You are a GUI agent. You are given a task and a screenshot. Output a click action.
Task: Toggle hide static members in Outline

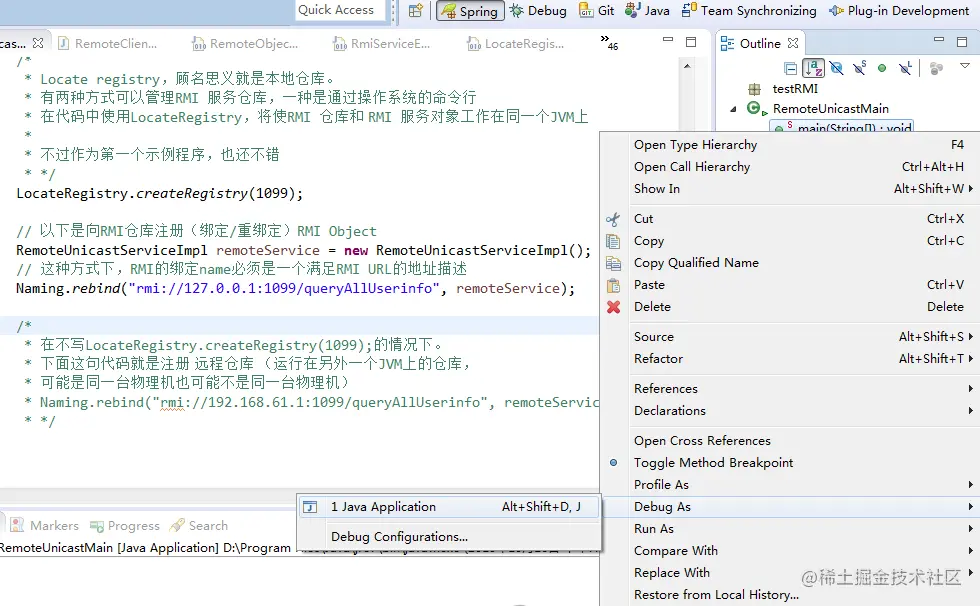tap(859, 67)
